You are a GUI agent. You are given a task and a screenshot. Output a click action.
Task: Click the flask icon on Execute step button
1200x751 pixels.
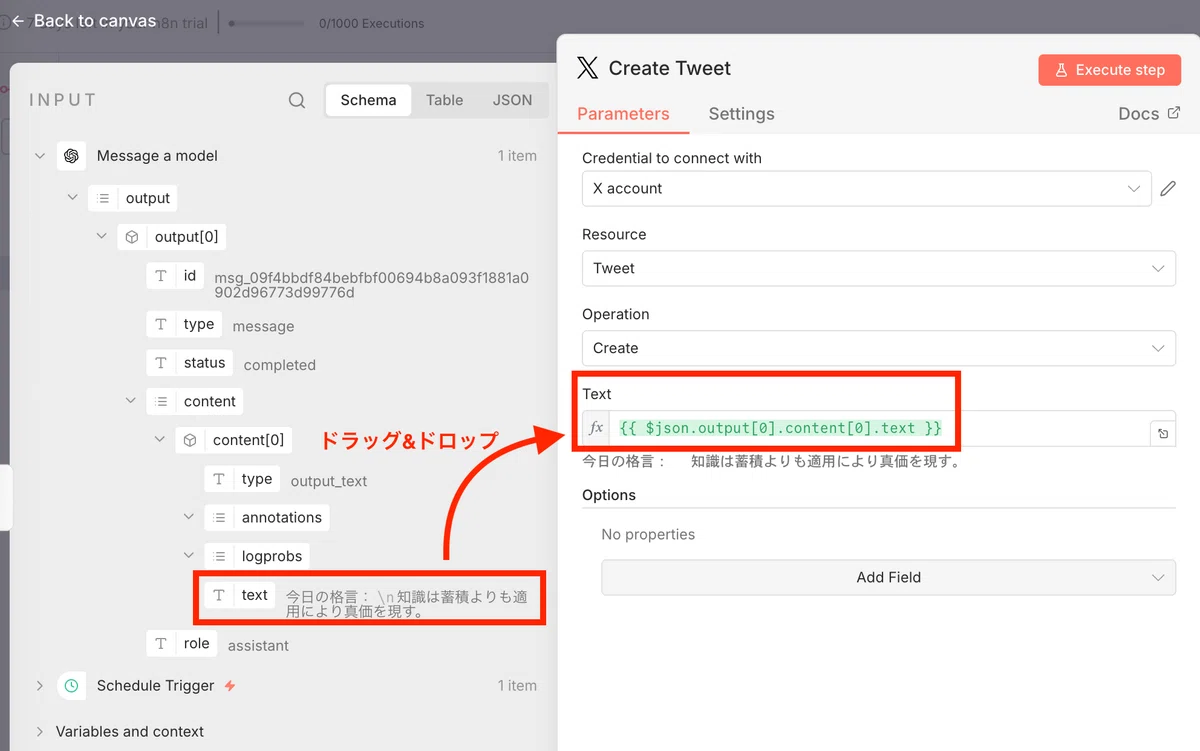(1061, 70)
